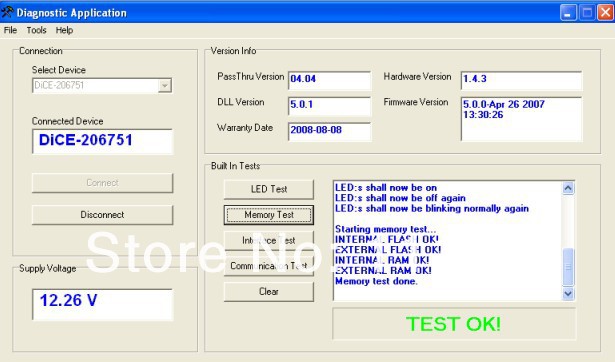Run the Interface Test
The height and width of the screenshot is (362, 615).
(x=269, y=240)
